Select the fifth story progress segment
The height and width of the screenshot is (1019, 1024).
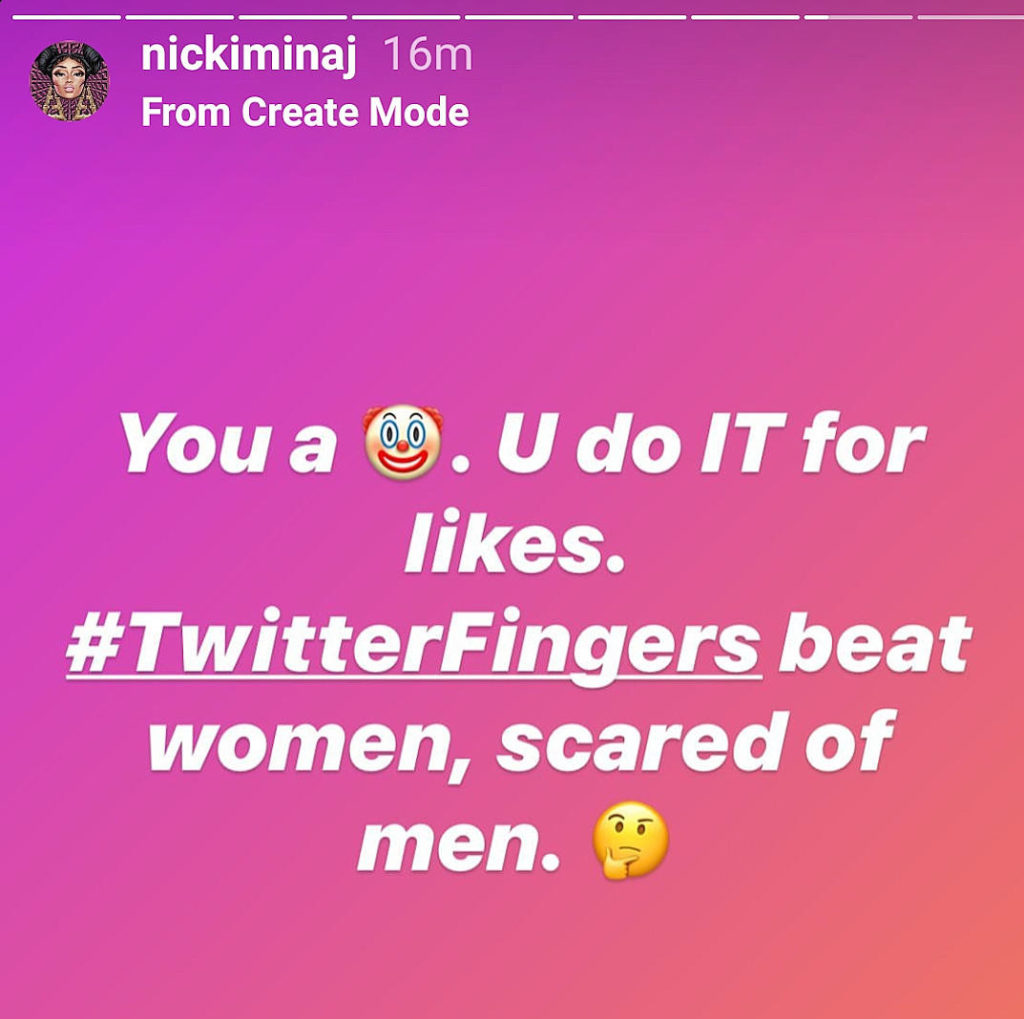519,17
